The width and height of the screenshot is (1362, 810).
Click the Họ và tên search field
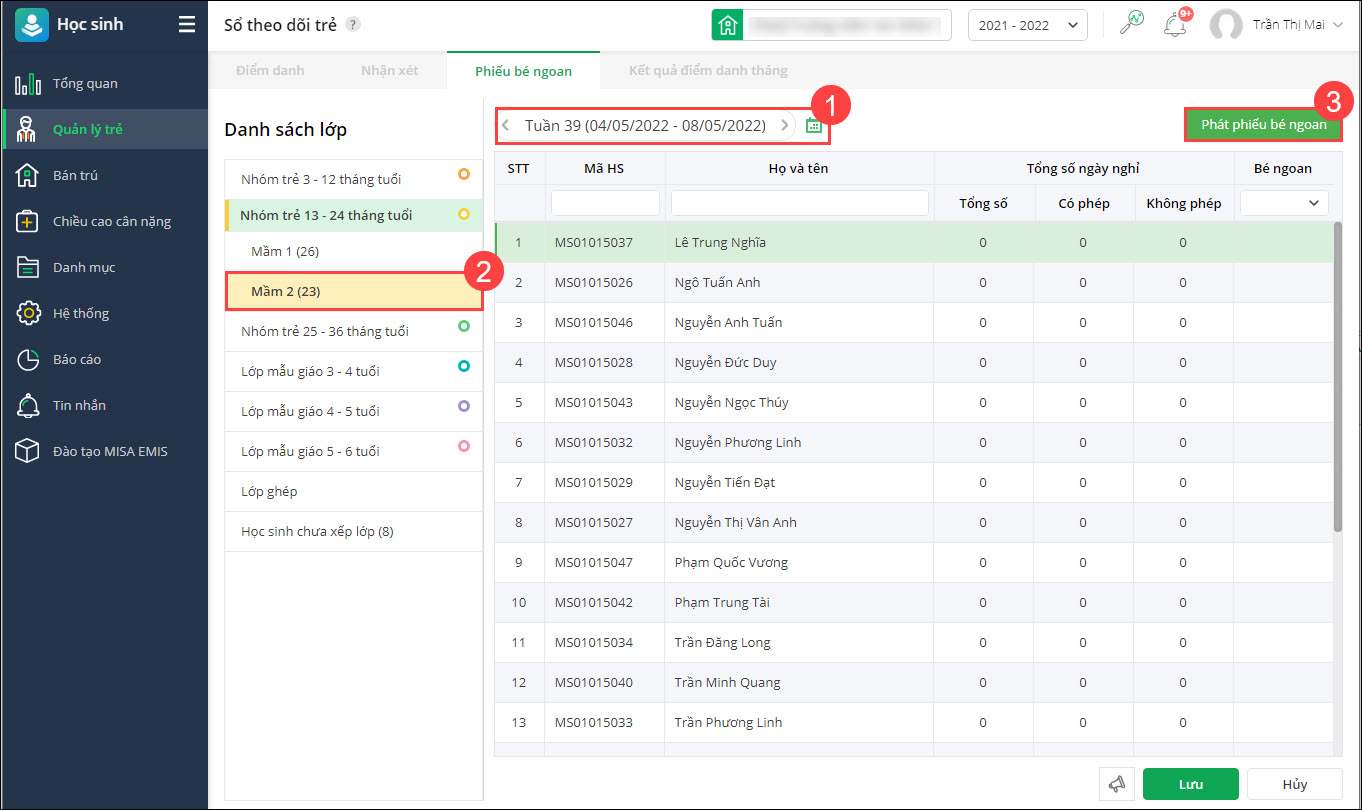coord(799,203)
